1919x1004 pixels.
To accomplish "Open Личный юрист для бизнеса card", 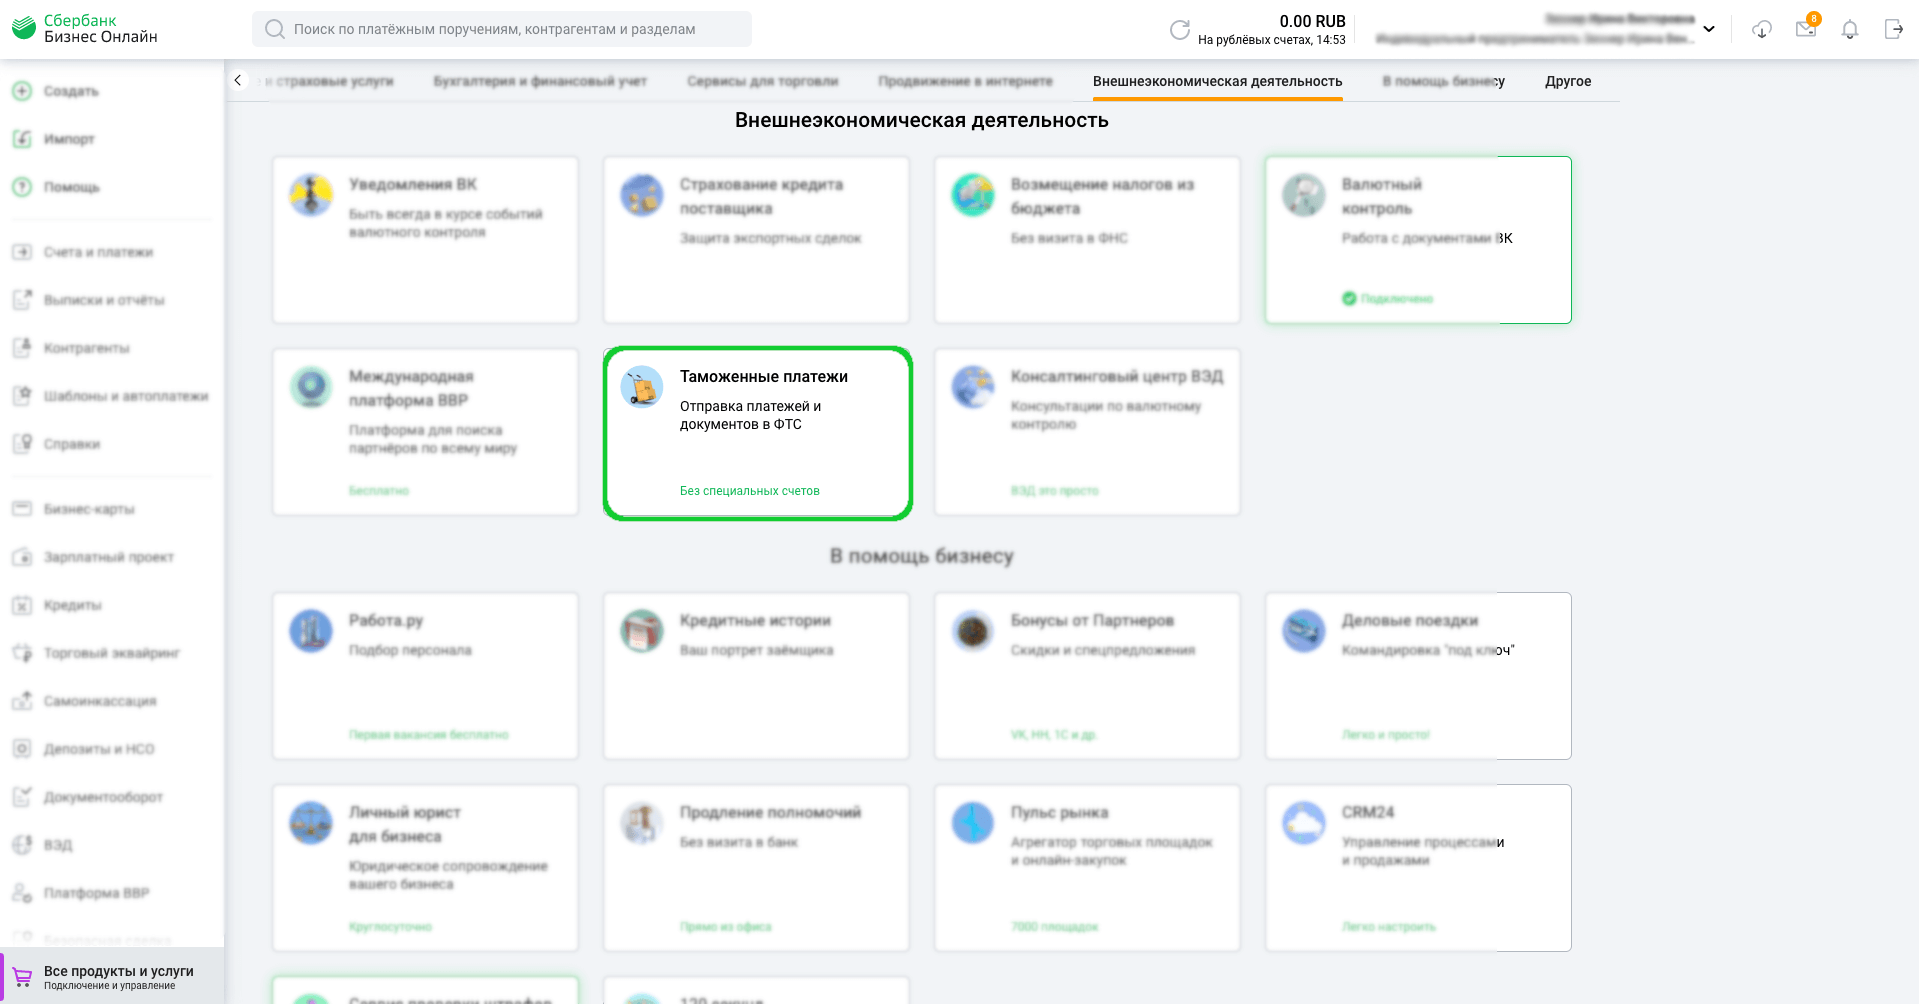I will [x=425, y=868].
